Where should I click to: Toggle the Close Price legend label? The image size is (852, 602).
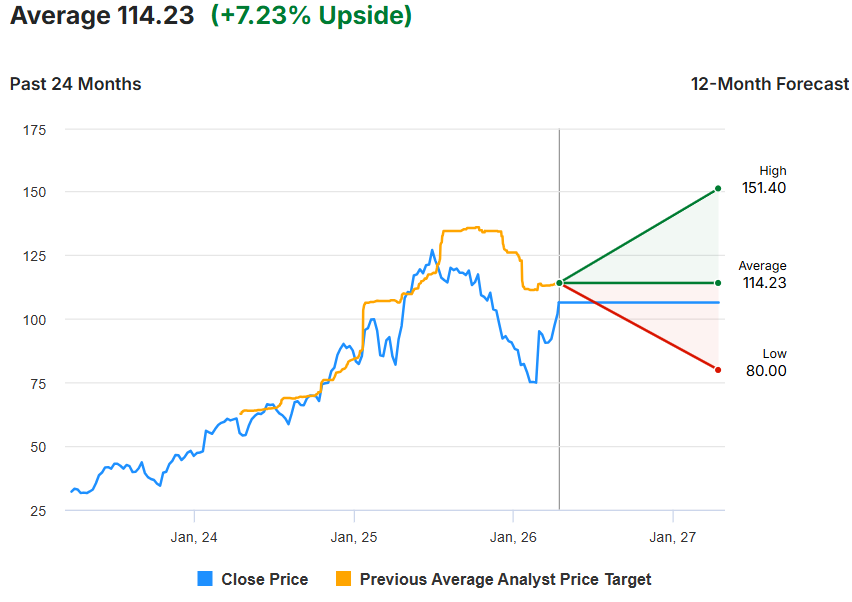click(264, 579)
